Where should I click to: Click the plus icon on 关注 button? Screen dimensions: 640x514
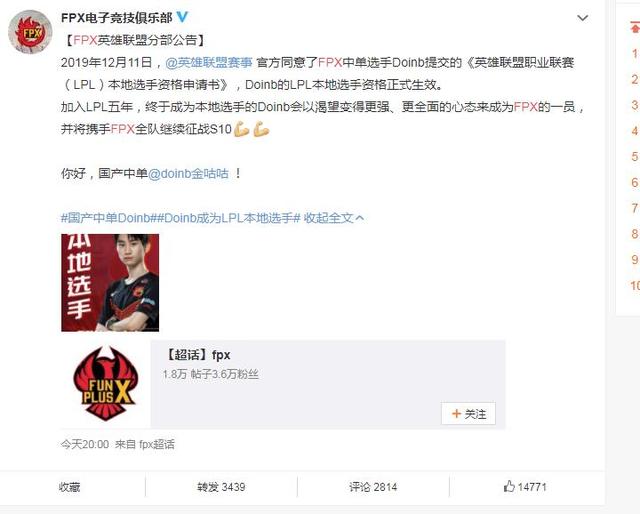[456, 414]
